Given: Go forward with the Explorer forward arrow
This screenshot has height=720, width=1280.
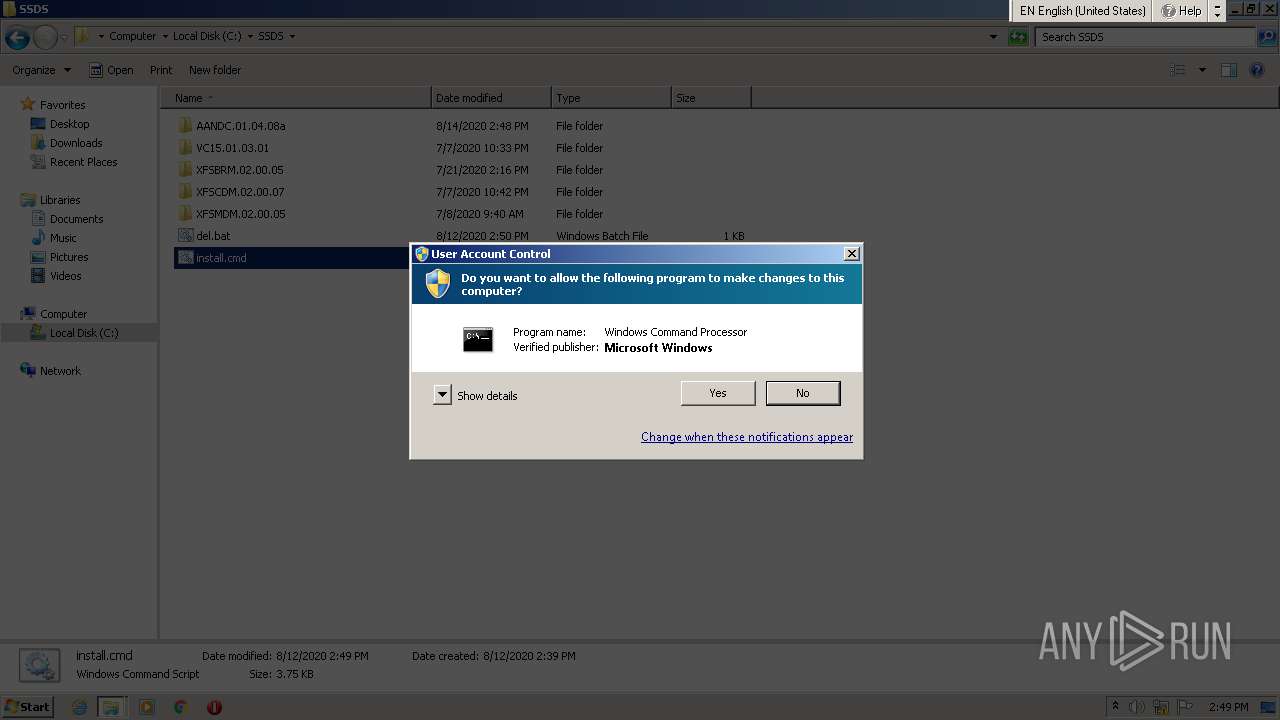Looking at the screenshot, I should (45, 38).
